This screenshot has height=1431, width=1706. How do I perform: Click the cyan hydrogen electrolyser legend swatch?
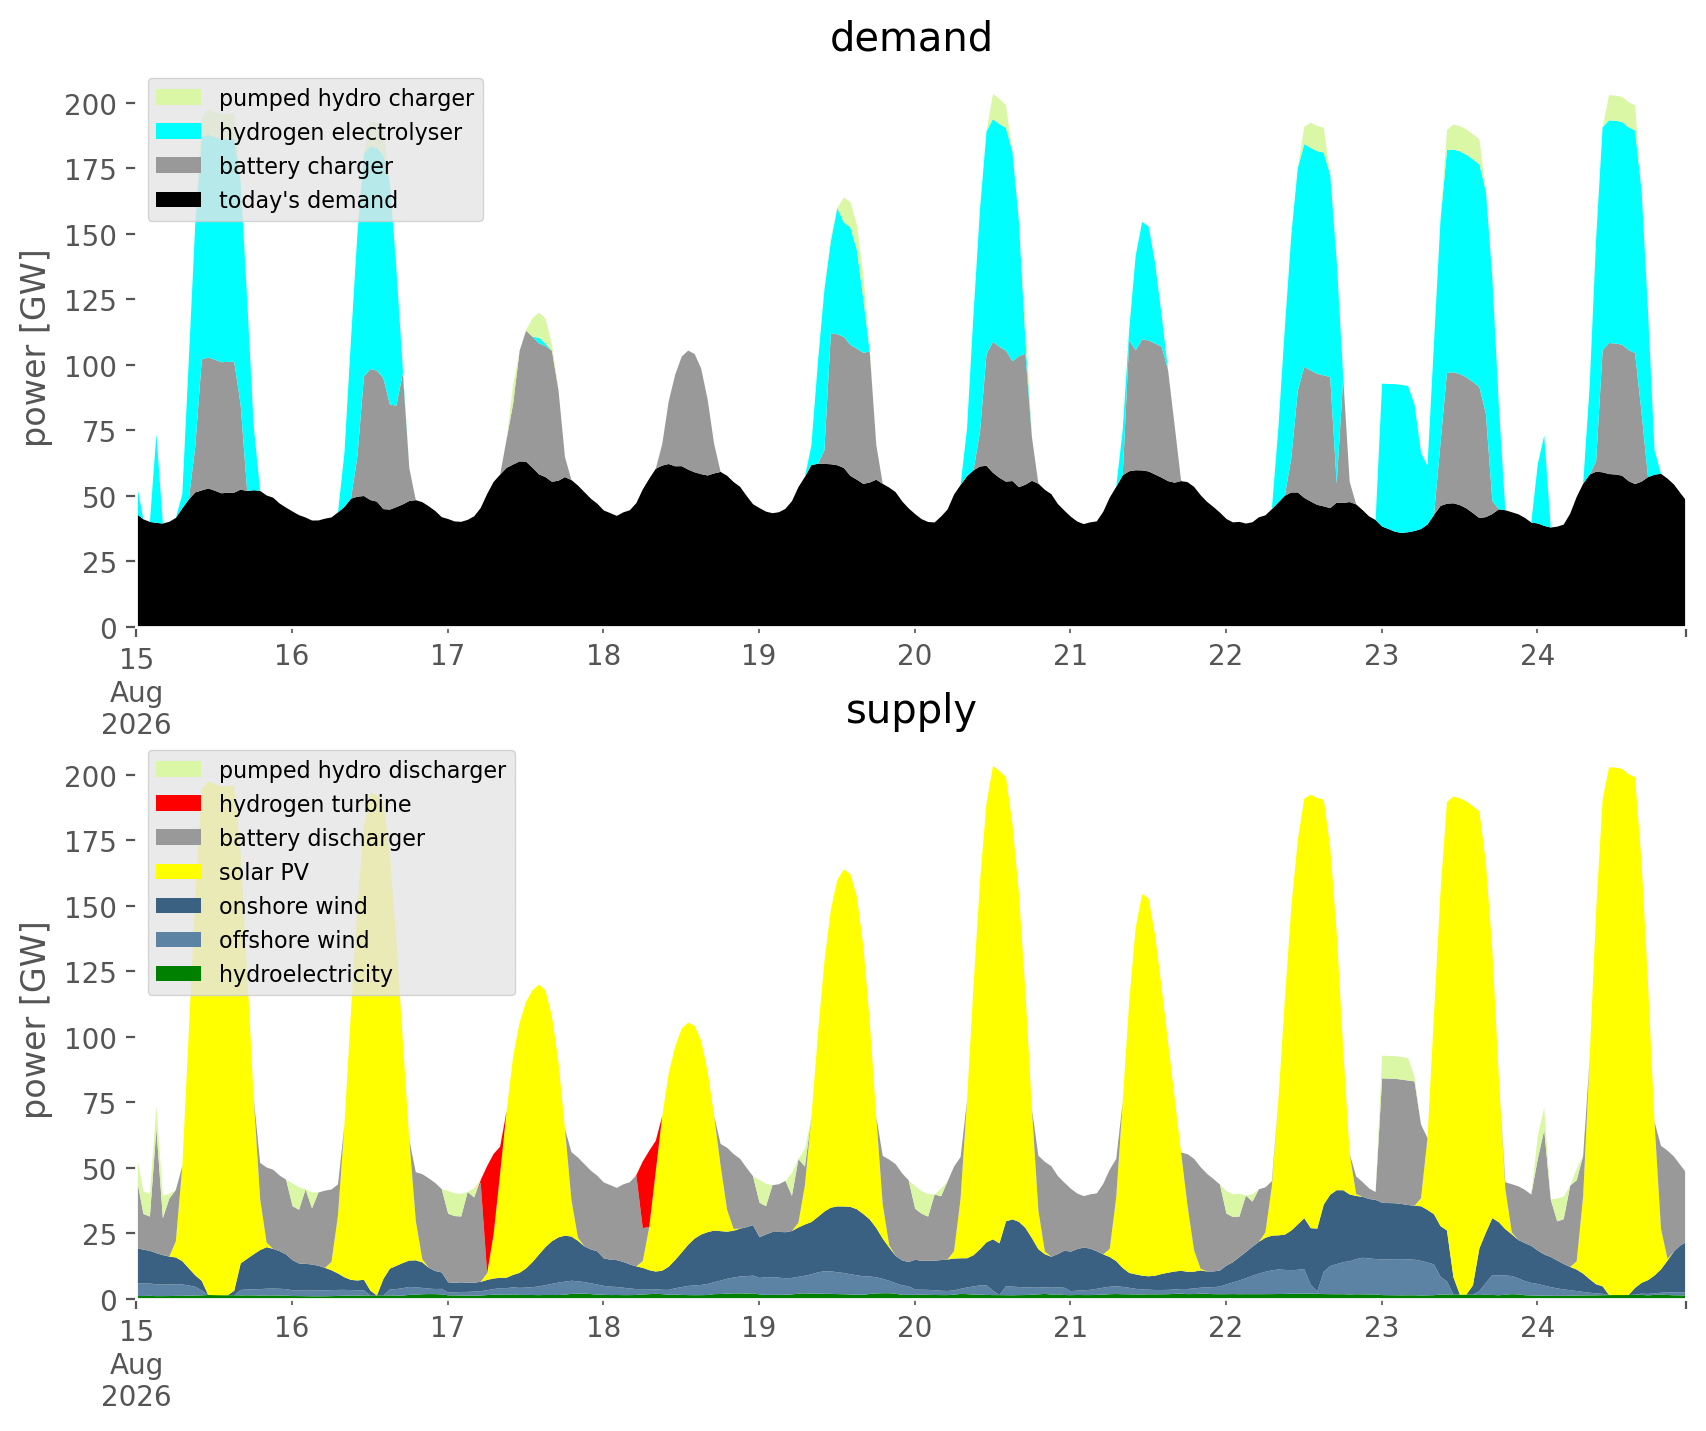tap(179, 132)
